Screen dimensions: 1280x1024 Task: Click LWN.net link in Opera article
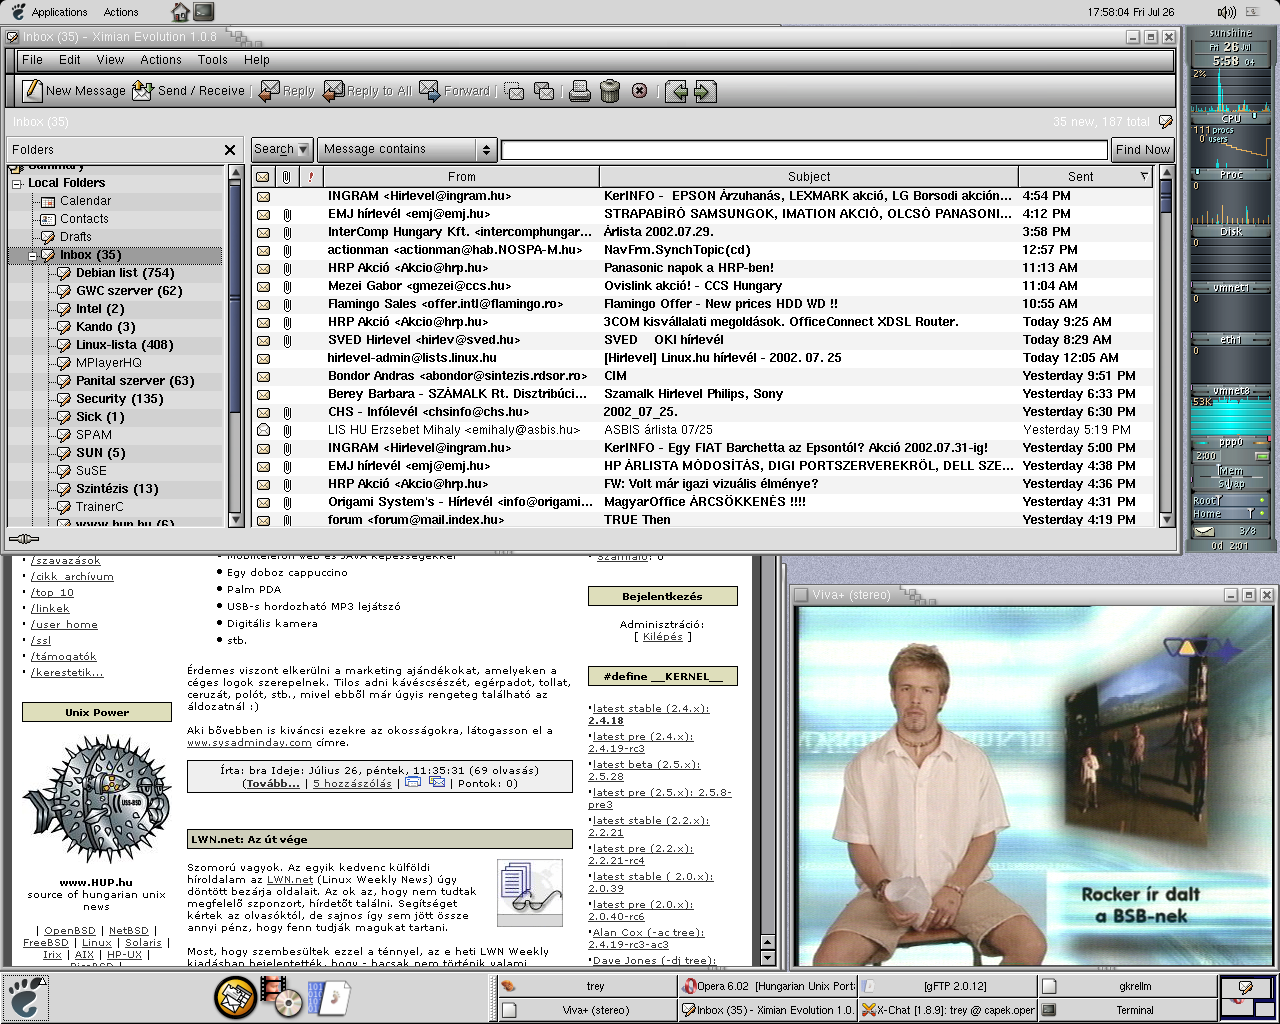click(x=290, y=879)
